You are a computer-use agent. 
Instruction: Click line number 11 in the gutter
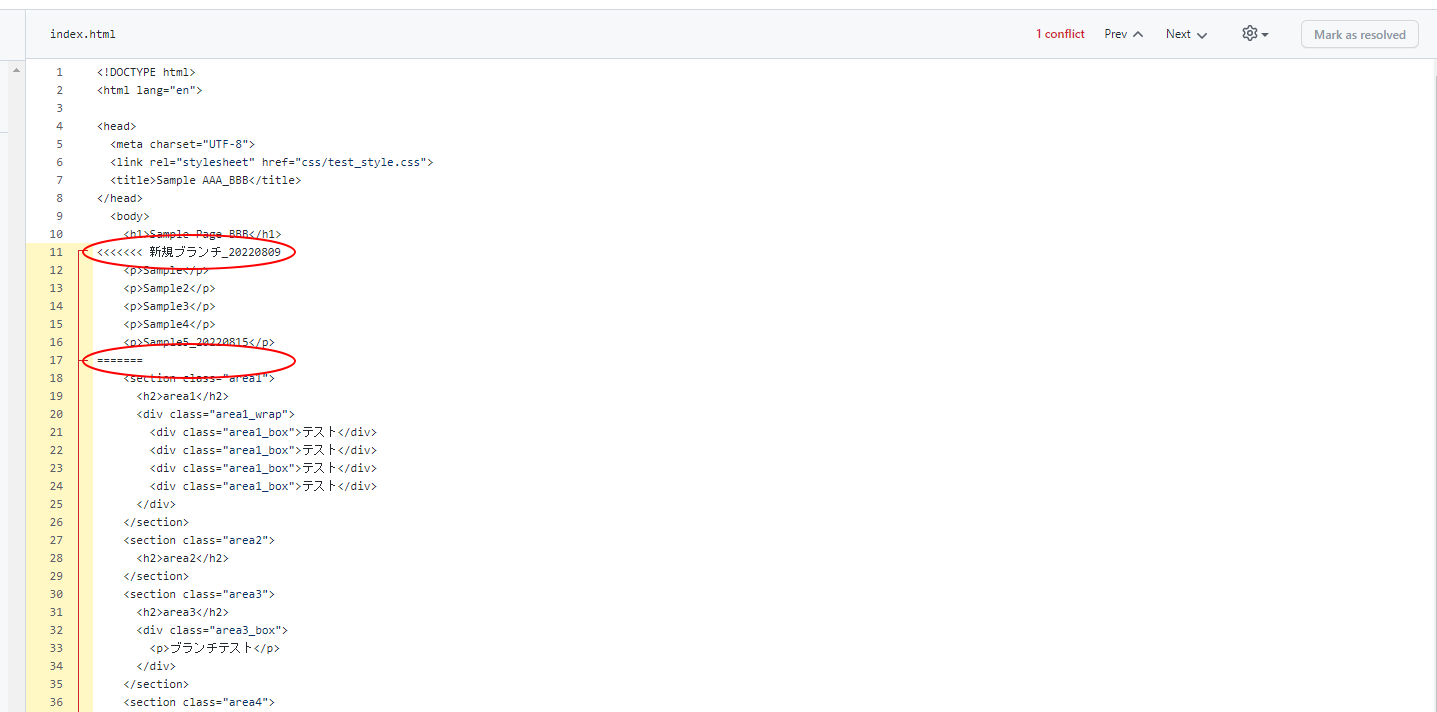(x=56, y=252)
